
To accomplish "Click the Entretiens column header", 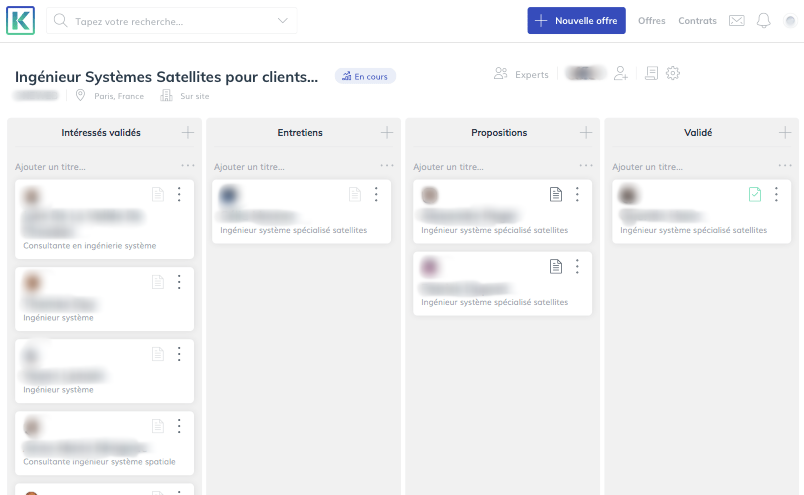I will 300,133.
